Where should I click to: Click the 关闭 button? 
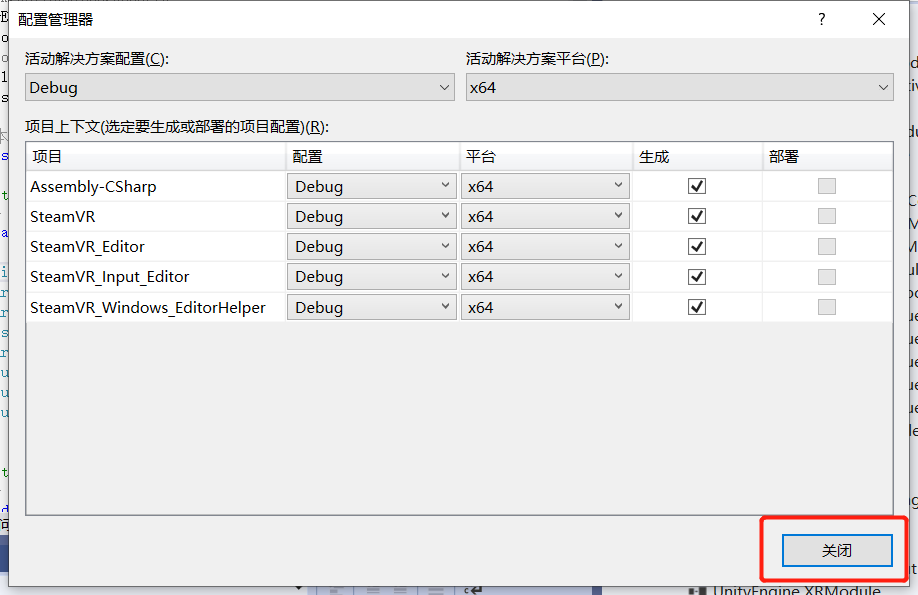(x=836, y=551)
